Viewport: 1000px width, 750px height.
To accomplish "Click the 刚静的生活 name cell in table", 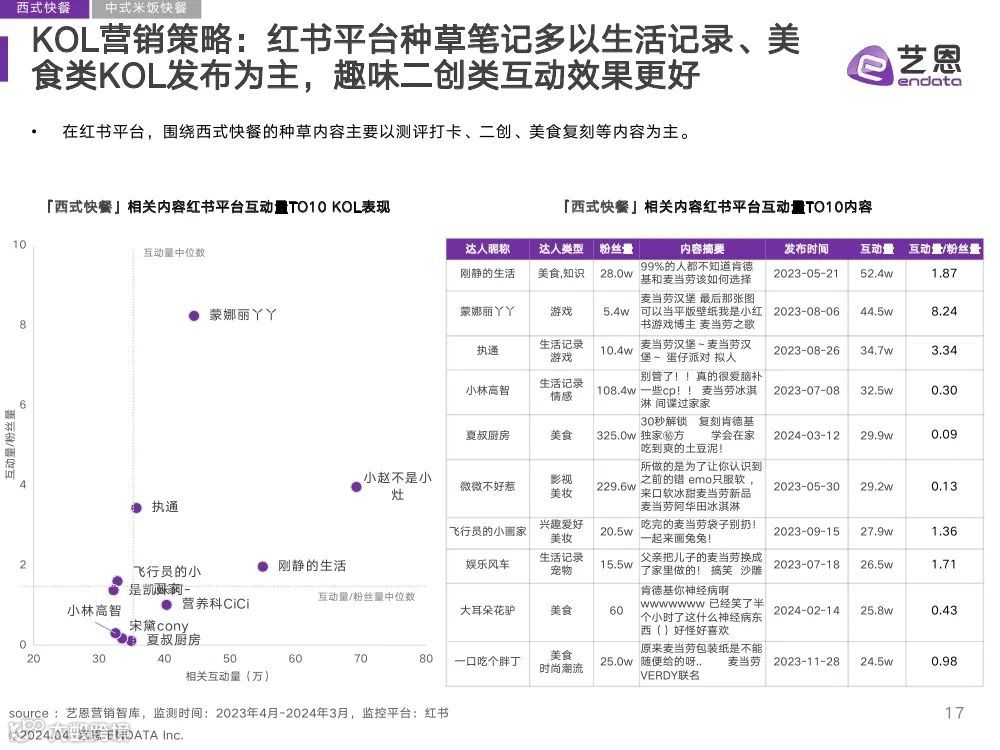I will [487, 274].
